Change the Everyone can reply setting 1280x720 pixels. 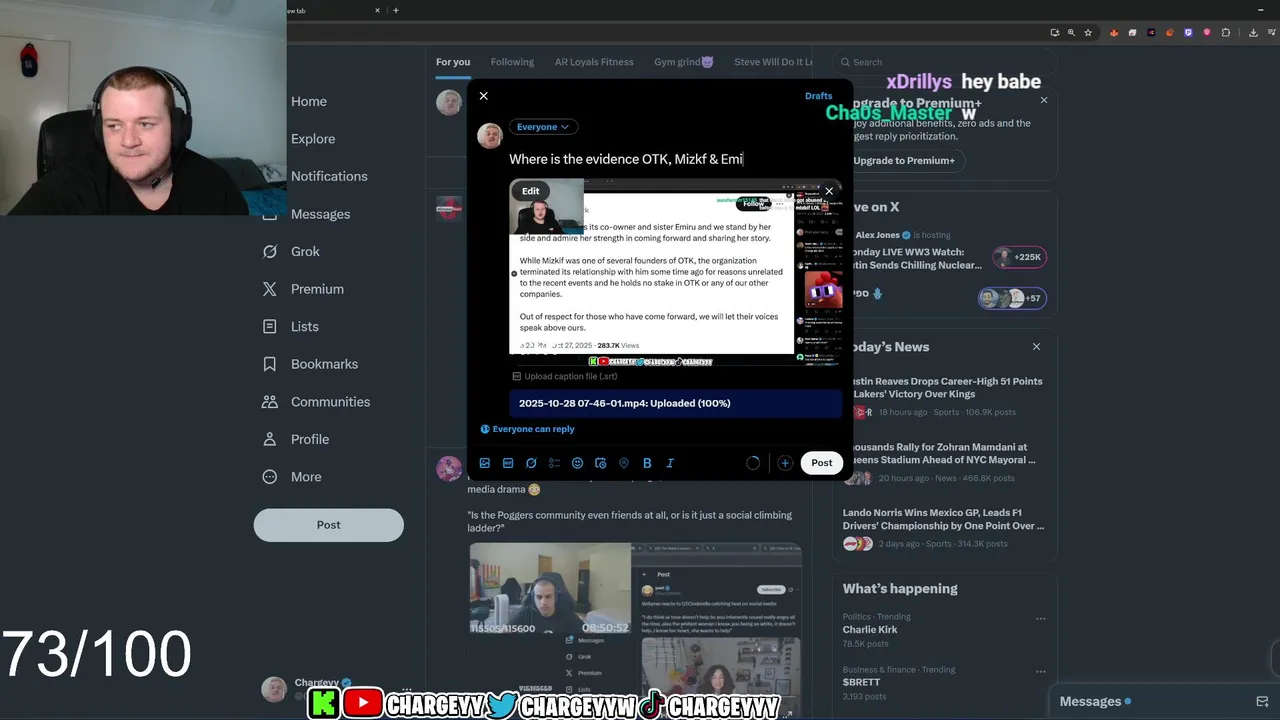(x=527, y=429)
